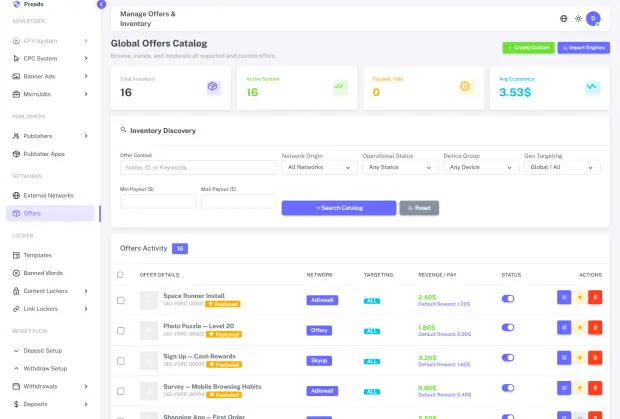Check the Space Runner Install row checkbox
The height and width of the screenshot is (419, 620).
[x=121, y=300]
